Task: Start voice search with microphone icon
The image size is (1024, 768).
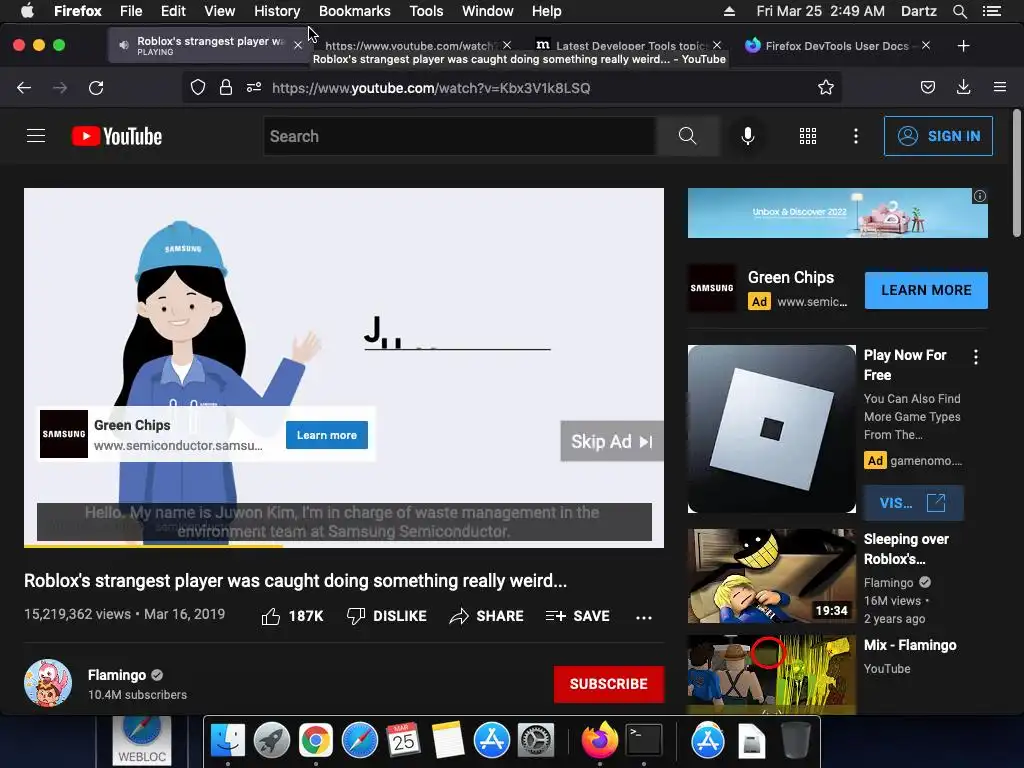Action: click(x=748, y=136)
